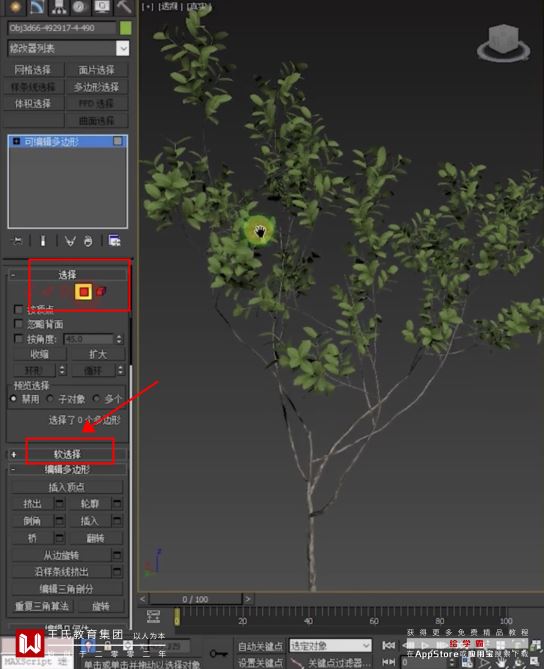Select the 子对象 preview radio button

pyautogui.click(x=50, y=398)
